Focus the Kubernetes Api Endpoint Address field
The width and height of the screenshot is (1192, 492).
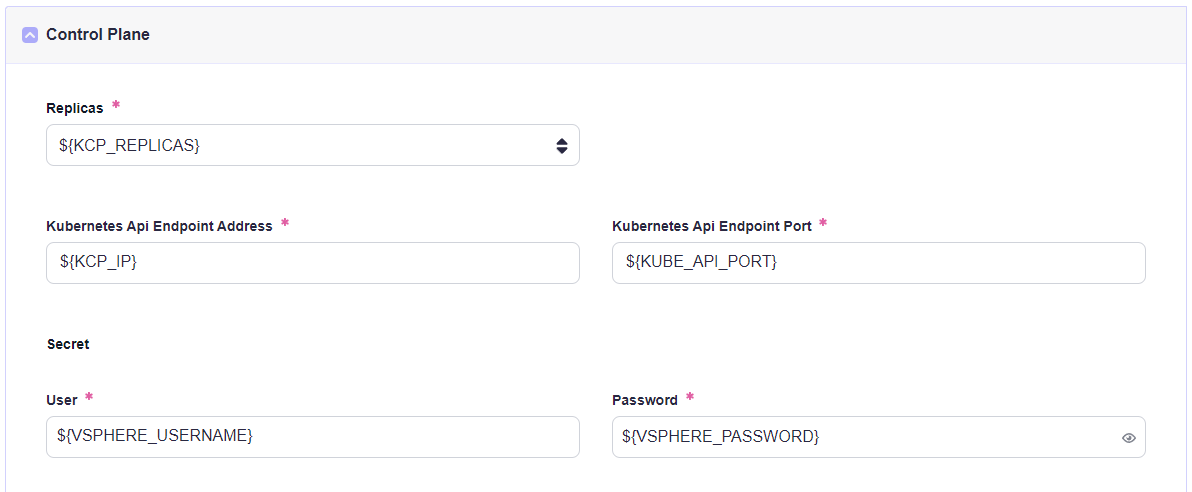312,263
